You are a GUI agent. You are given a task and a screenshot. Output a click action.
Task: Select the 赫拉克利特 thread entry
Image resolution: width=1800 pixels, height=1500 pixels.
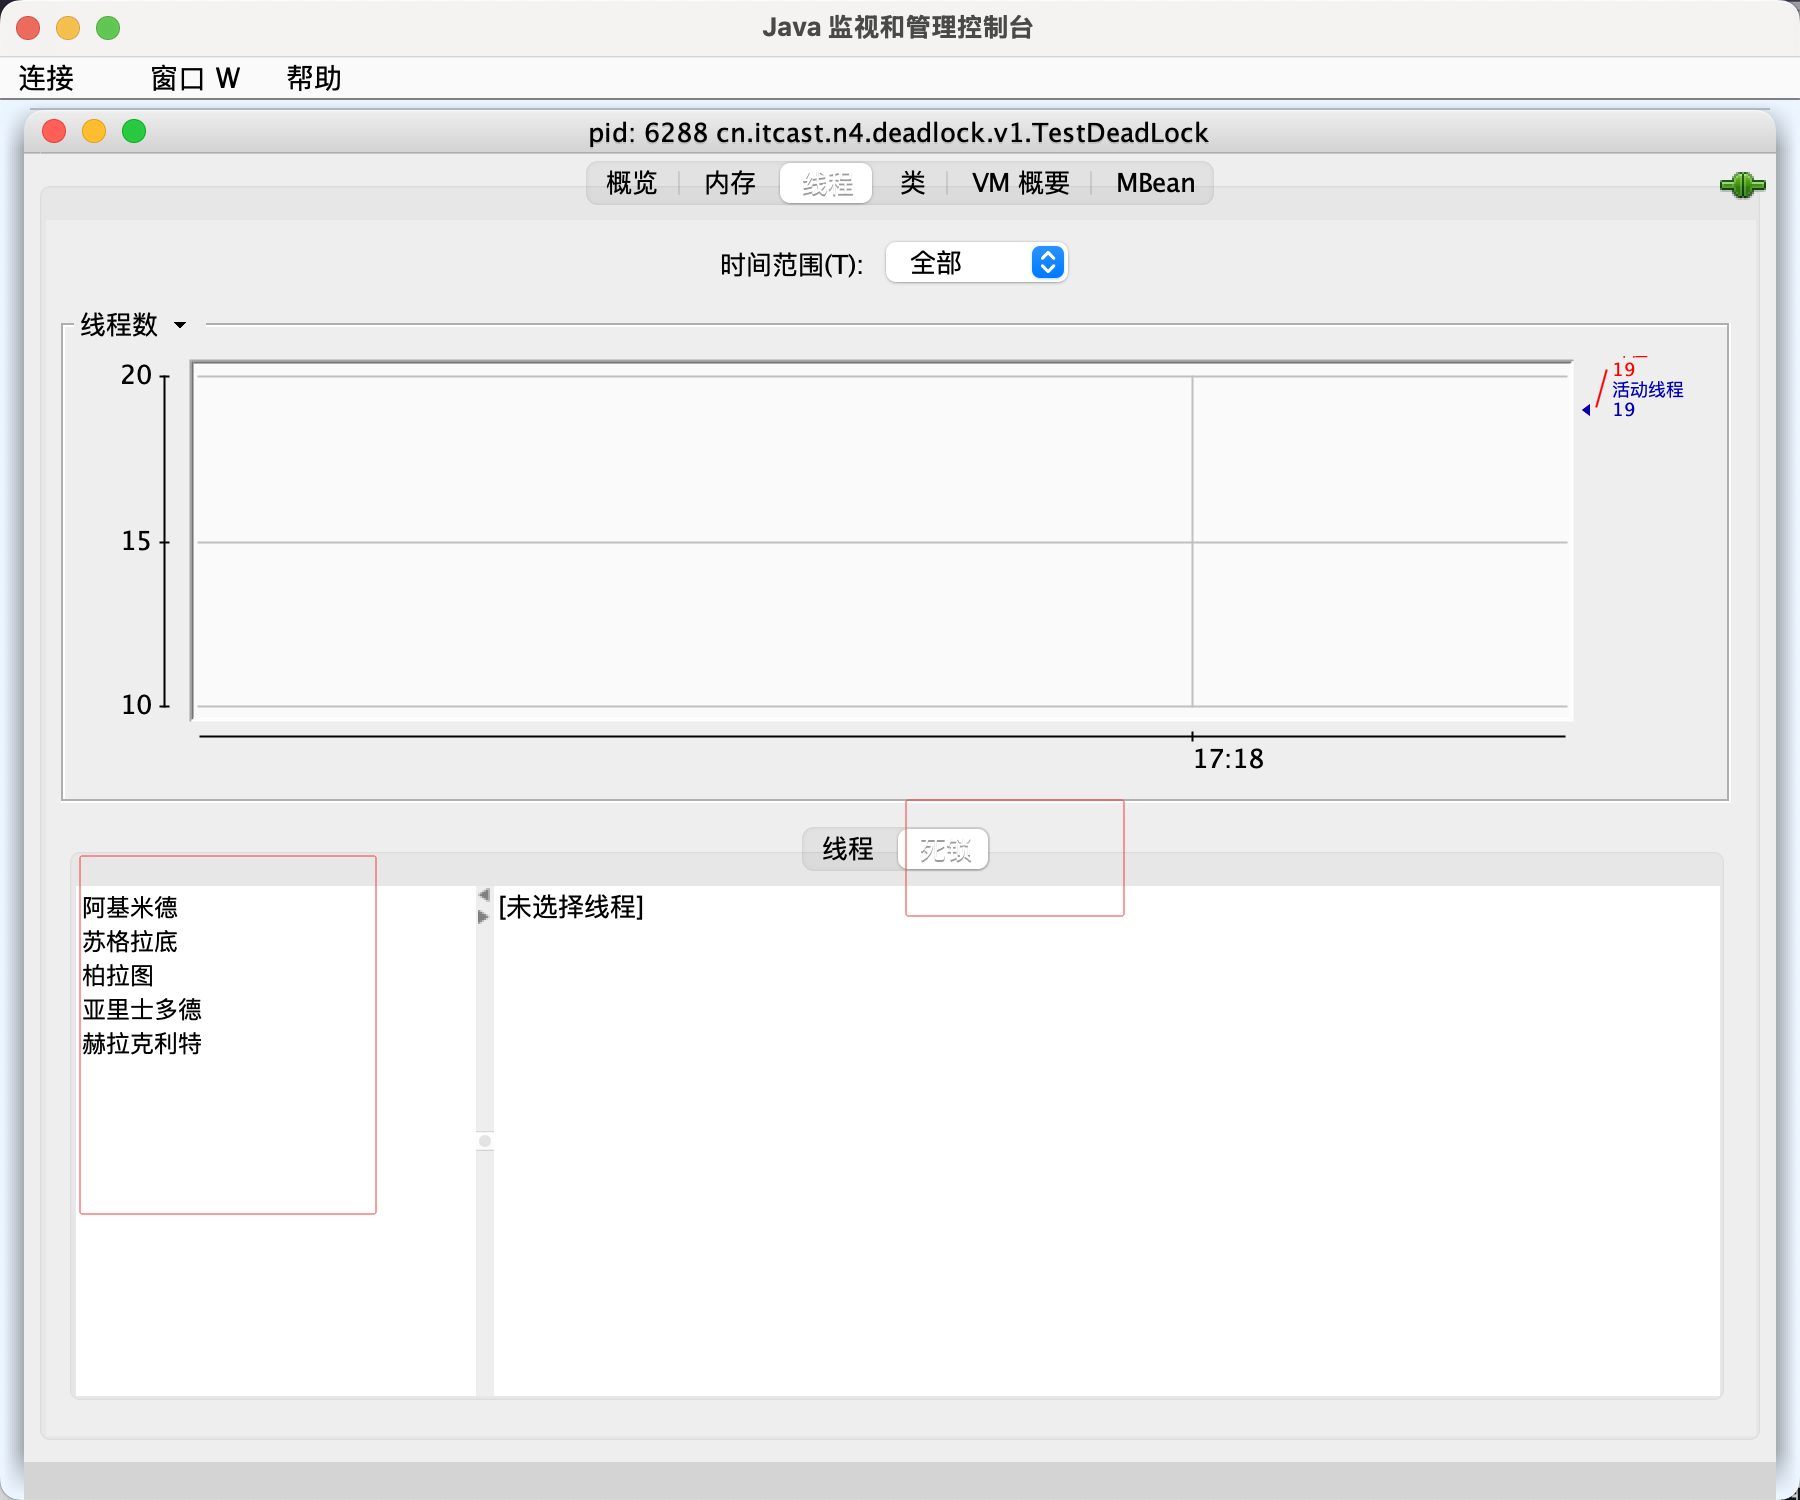142,1044
